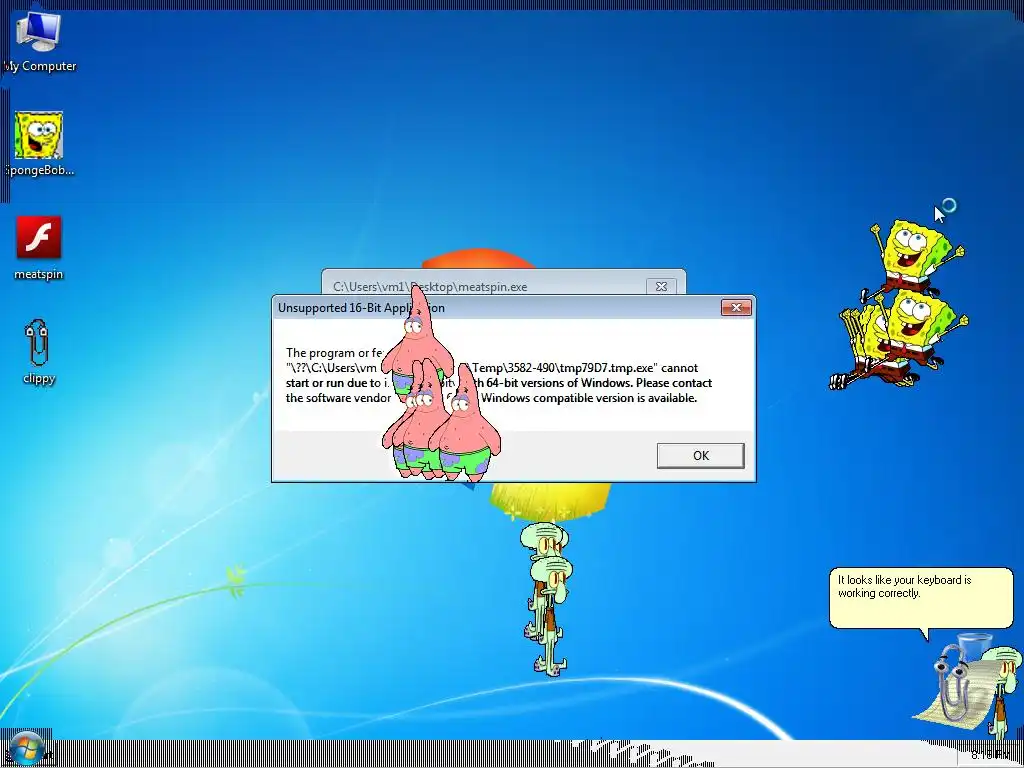The height and width of the screenshot is (768, 1024).
Task: Click the taskbar clock
Action: (x=990, y=755)
